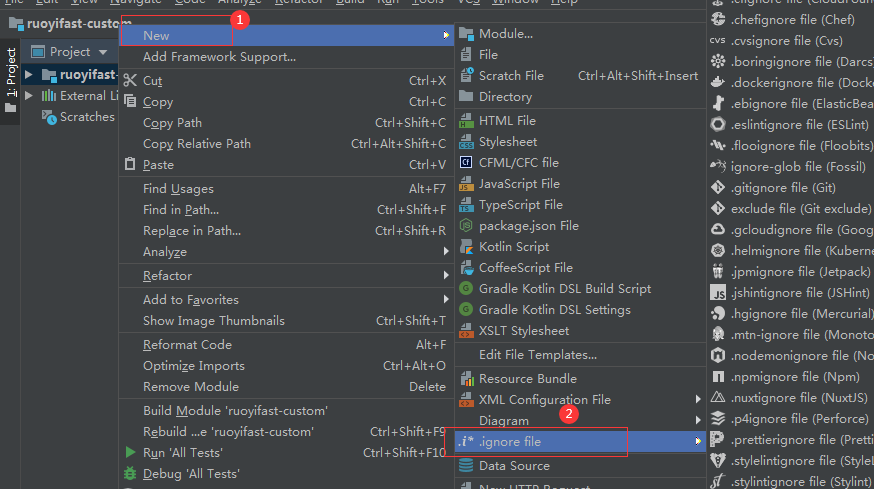Select Edit File Templates... entry
Image resolution: width=874 pixels, height=489 pixels.
581,355
